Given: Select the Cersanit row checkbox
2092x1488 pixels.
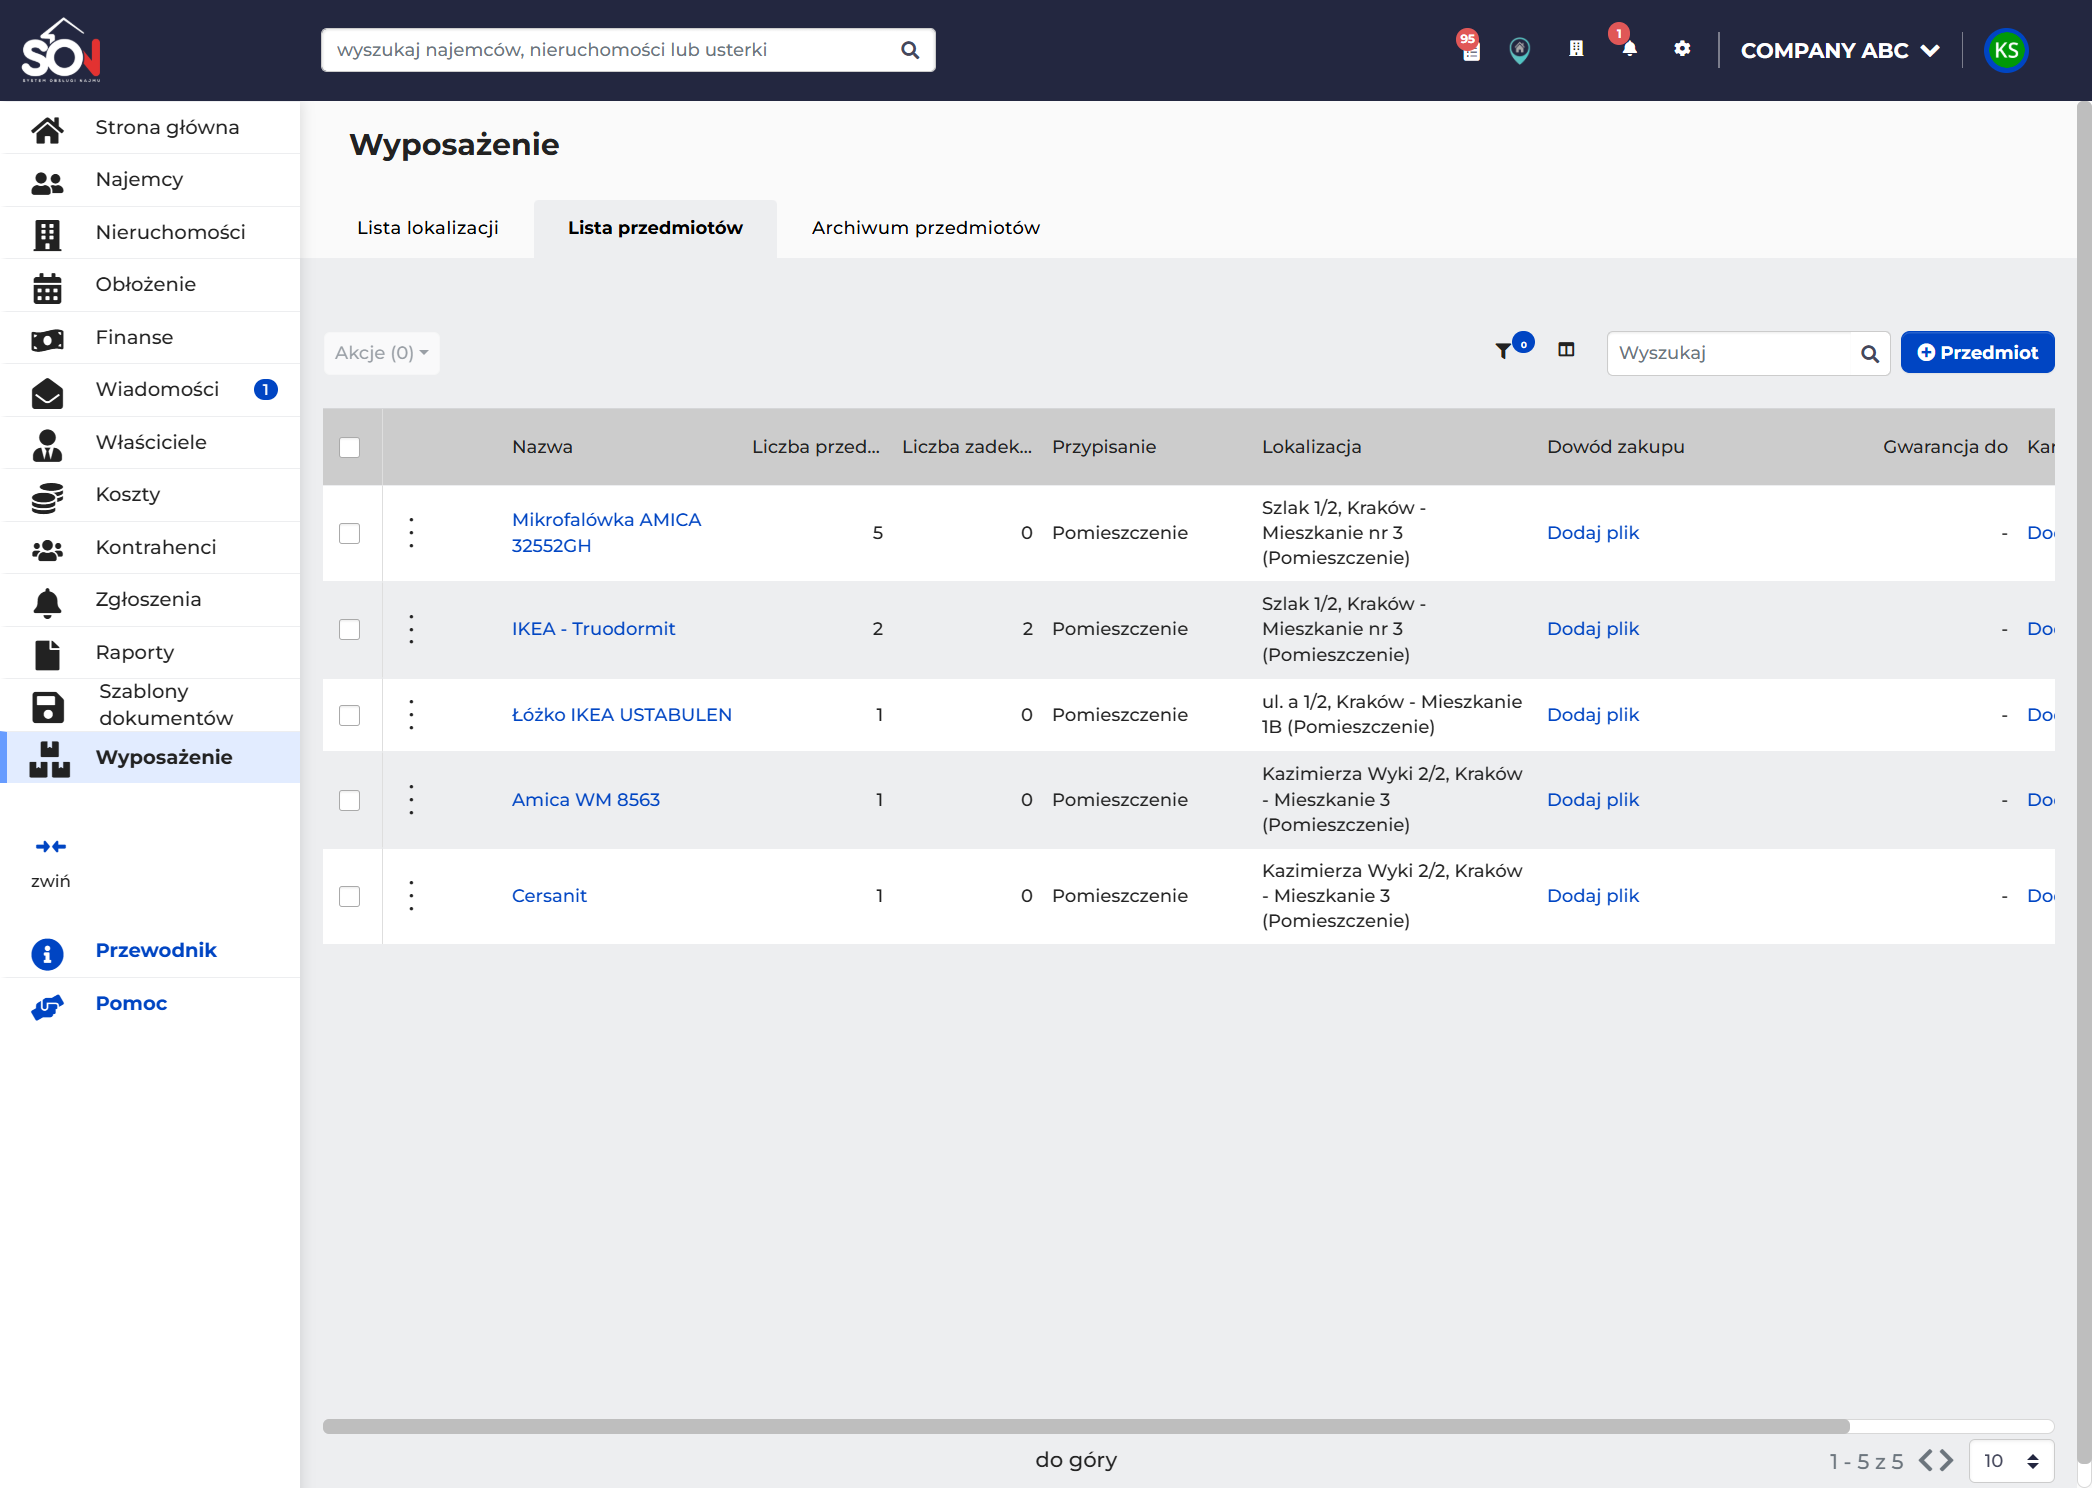Looking at the screenshot, I should (349, 896).
